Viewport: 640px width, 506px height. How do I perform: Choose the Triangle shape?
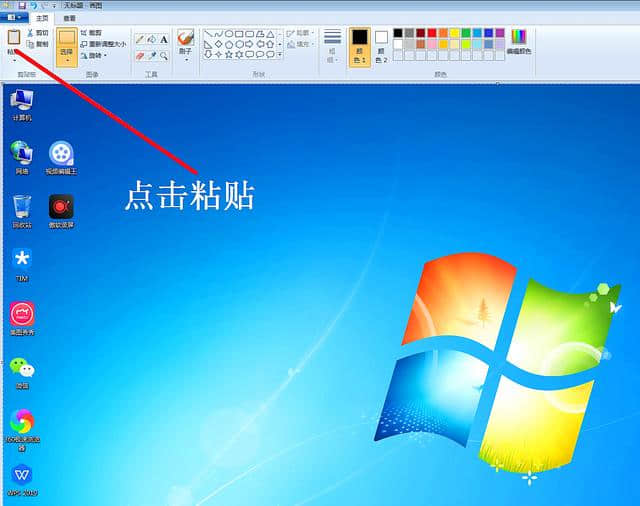(x=270, y=33)
